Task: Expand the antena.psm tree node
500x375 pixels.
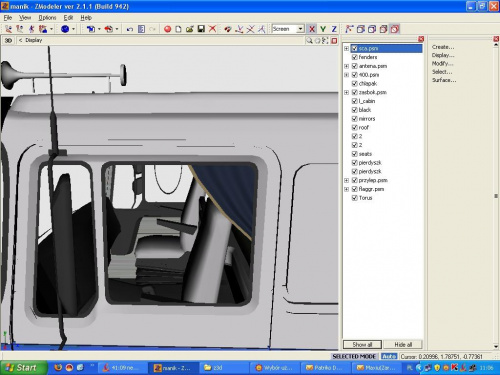Action: tap(346, 66)
